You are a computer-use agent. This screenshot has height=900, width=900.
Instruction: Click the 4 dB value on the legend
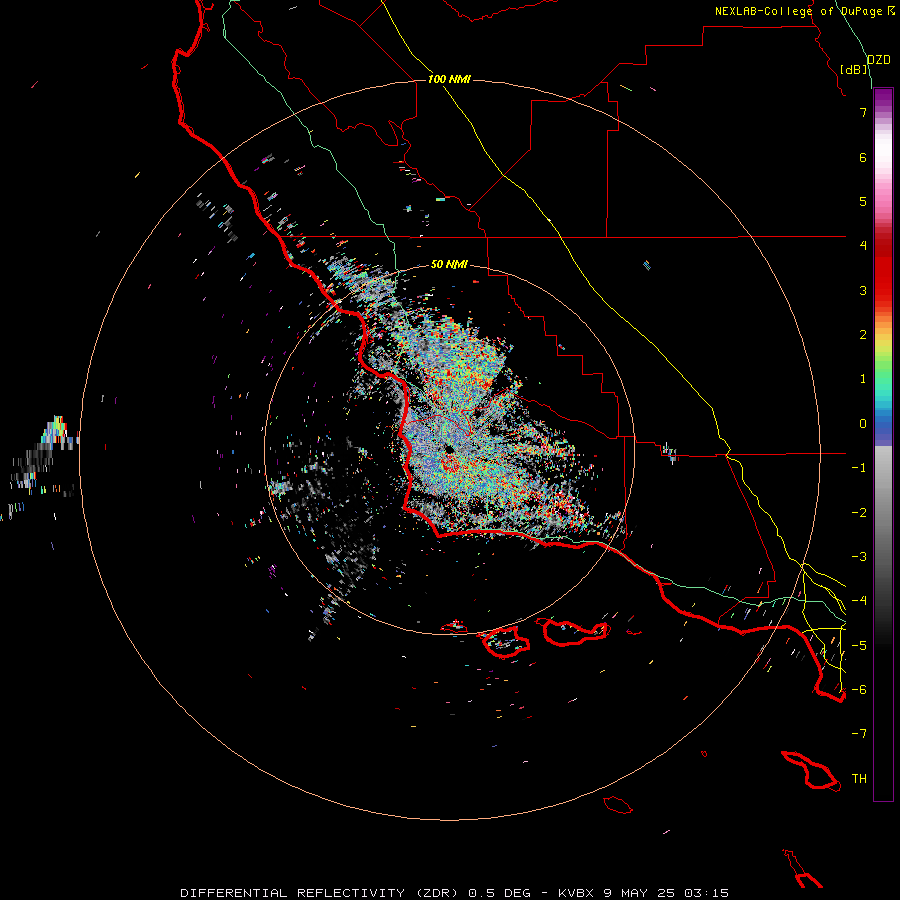[x=863, y=246]
